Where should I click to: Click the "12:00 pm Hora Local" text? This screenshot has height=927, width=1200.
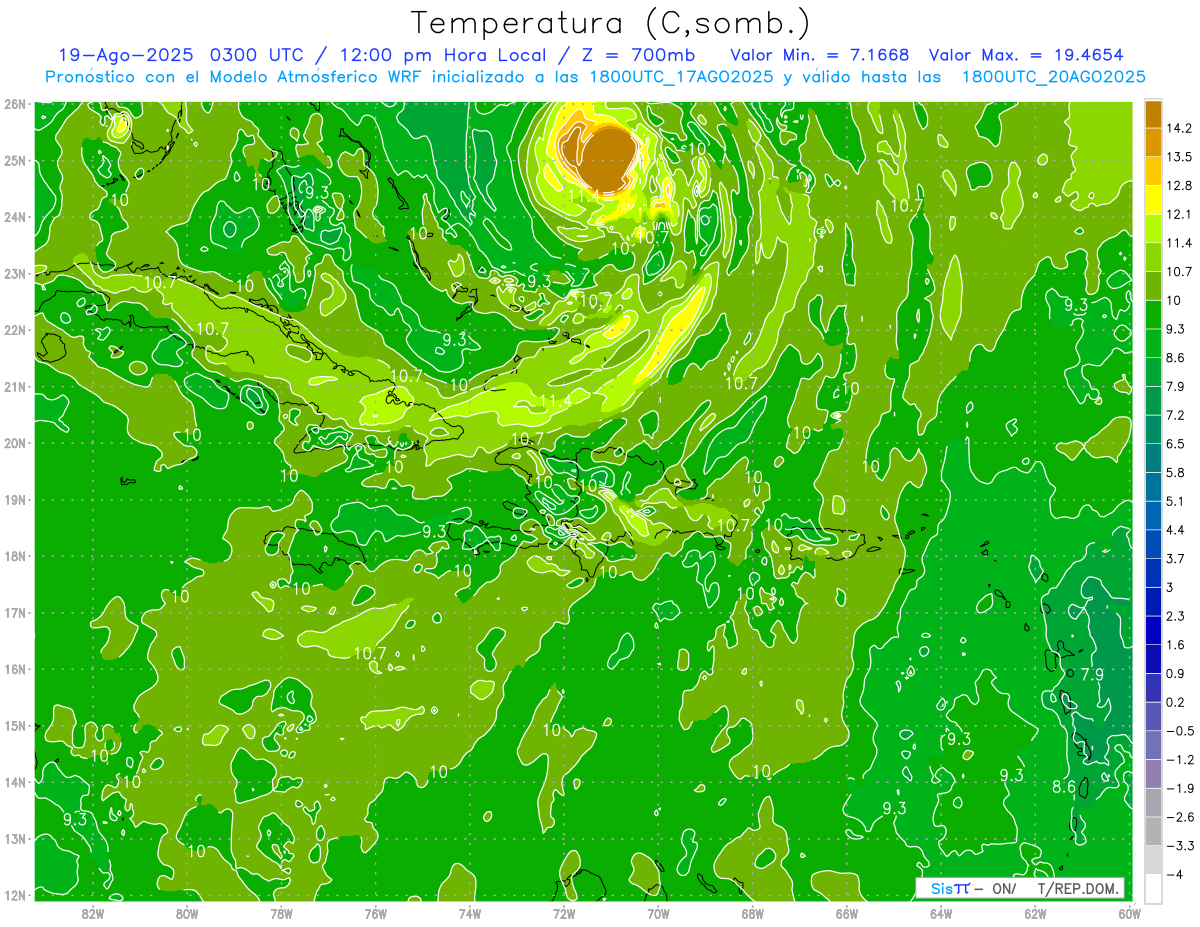(445, 54)
